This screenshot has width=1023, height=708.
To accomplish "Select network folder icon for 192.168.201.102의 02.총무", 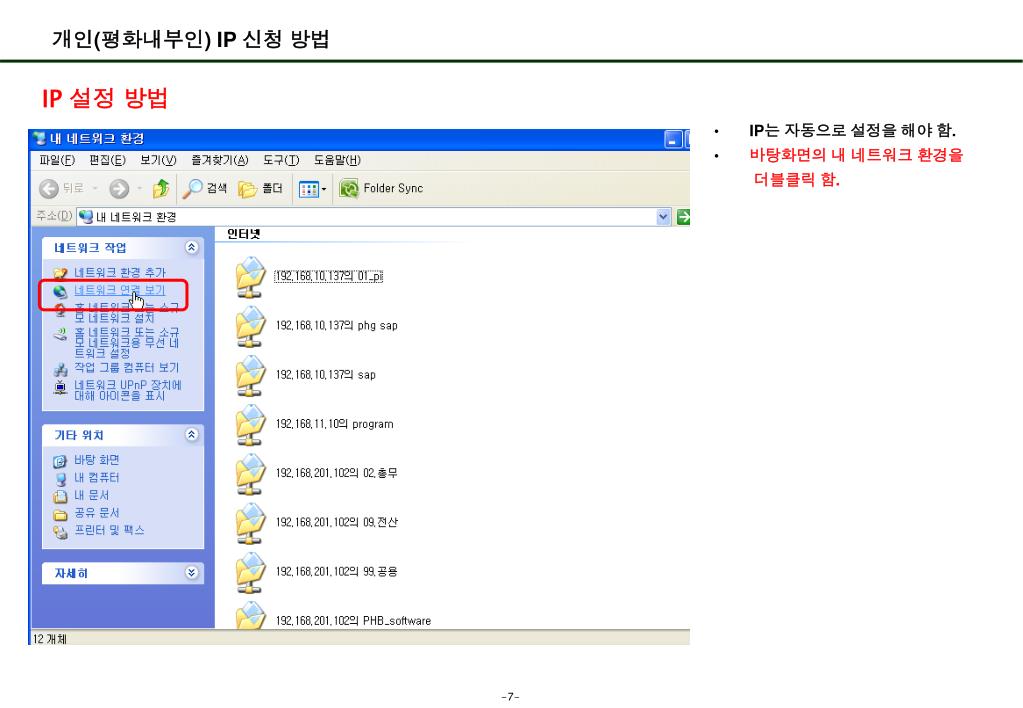I will [250, 474].
